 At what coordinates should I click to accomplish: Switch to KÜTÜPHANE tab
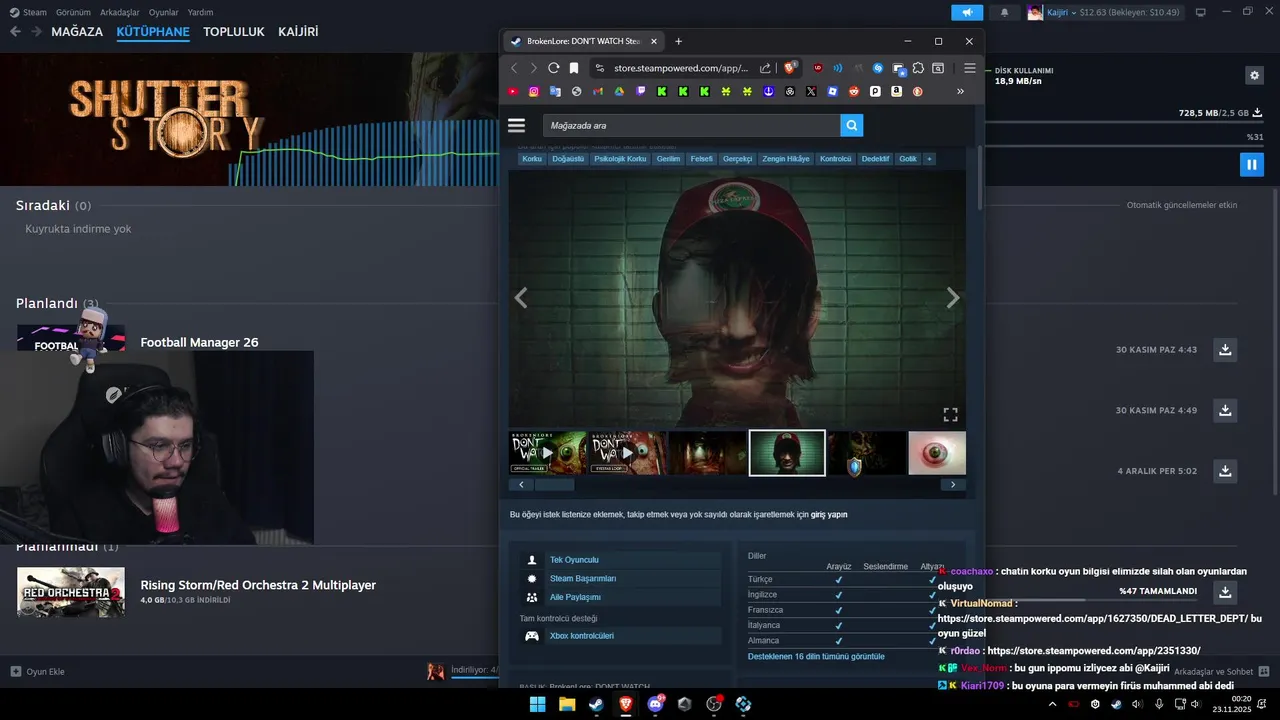pyautogui.click(x=153, y=31)
